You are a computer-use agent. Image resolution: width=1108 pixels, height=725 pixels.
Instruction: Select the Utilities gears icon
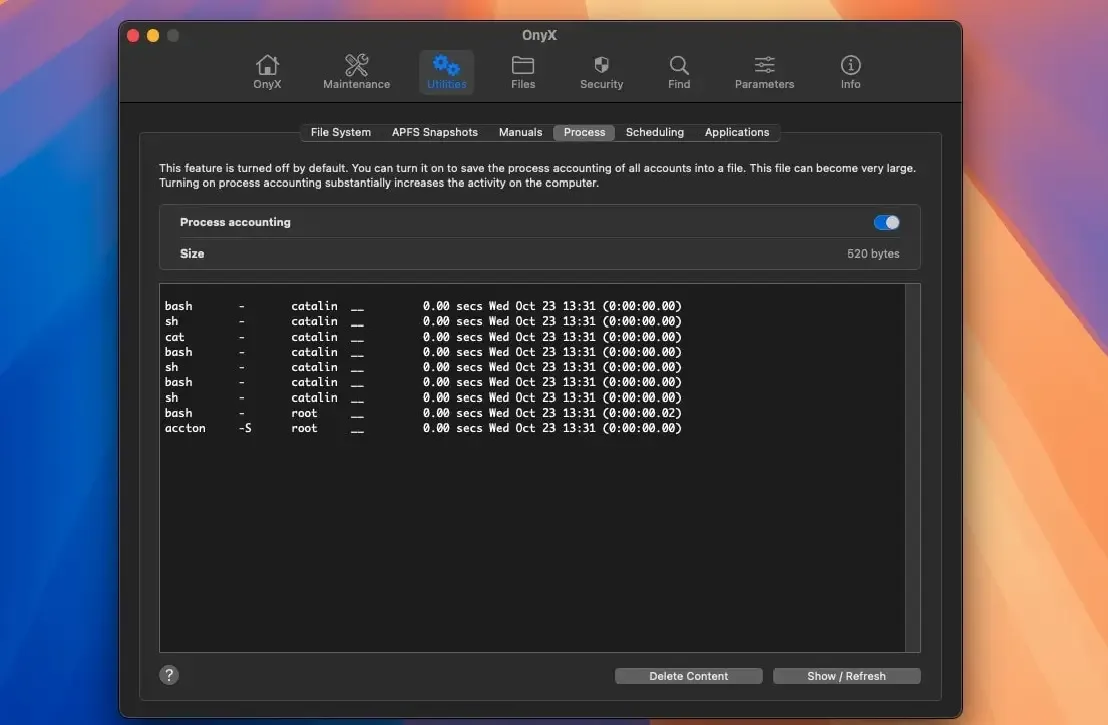click(x=447, y=72)
